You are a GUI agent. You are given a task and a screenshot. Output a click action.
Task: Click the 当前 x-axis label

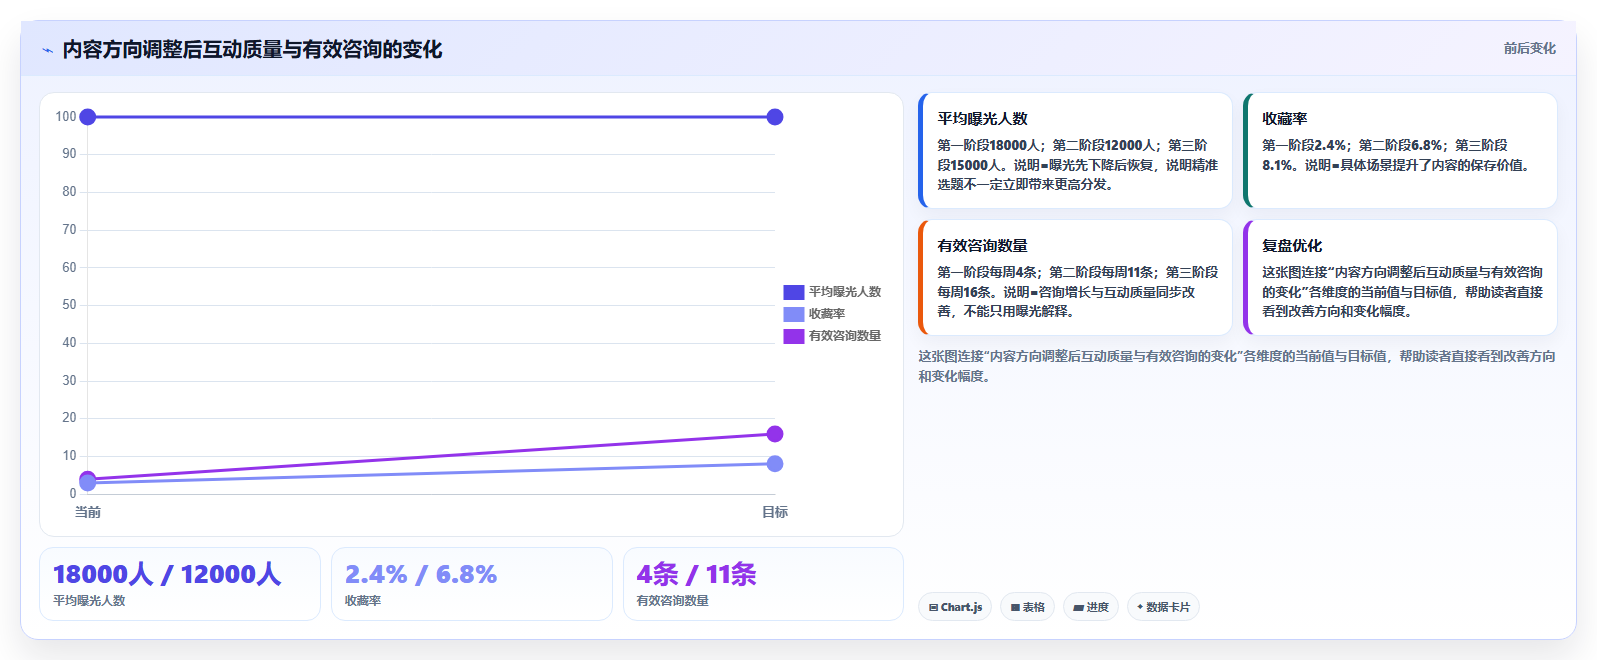pos(88,512)
